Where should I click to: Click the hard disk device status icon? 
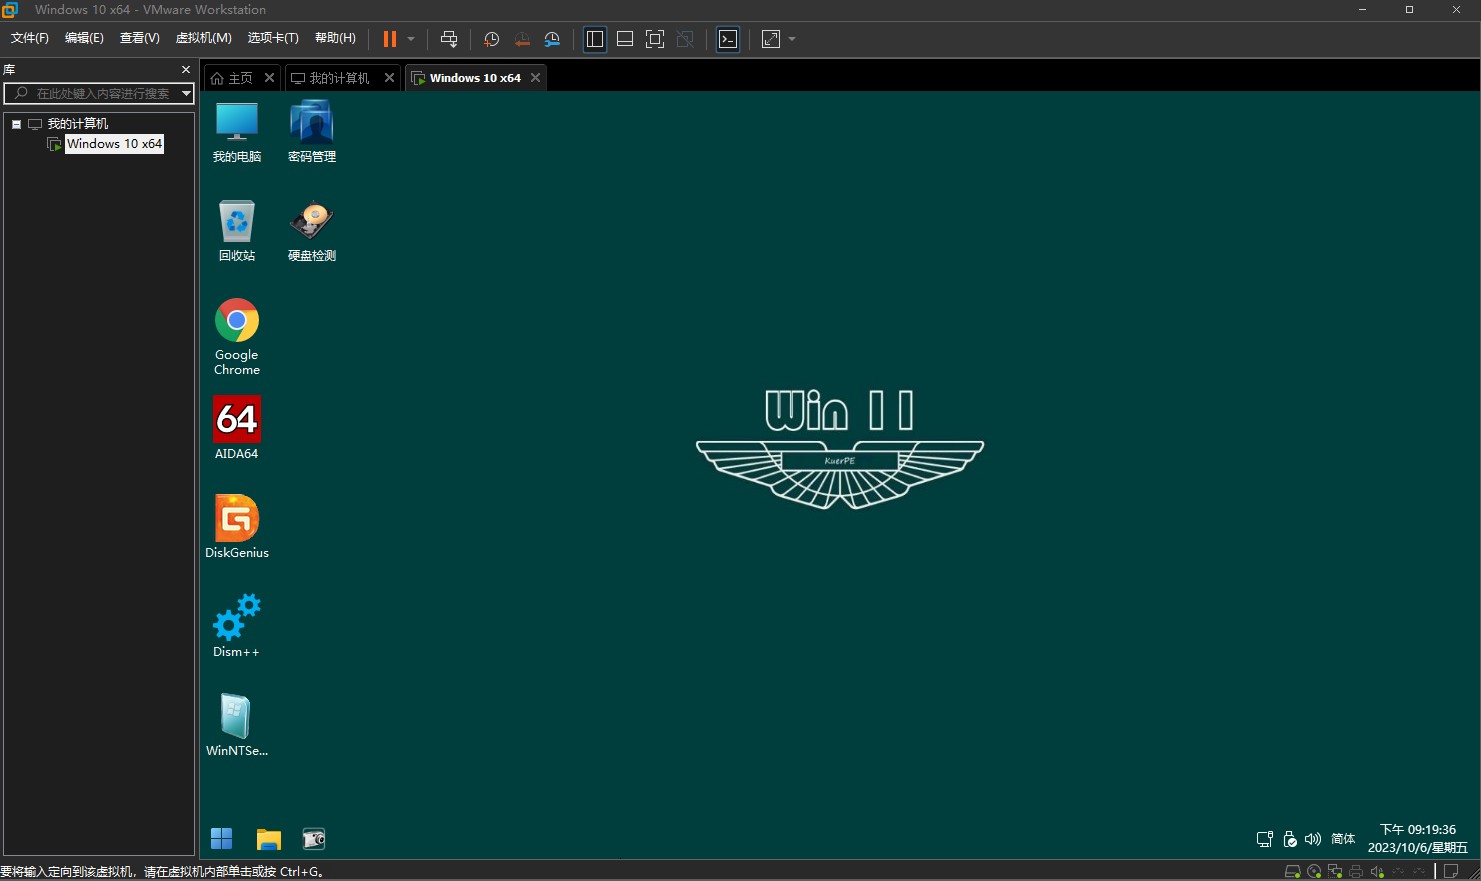[1292, 872]
